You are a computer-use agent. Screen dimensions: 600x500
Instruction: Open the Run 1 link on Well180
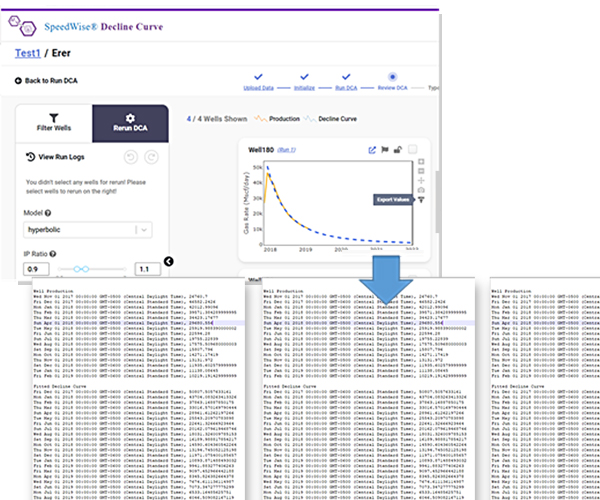click(x=287, y=150)
